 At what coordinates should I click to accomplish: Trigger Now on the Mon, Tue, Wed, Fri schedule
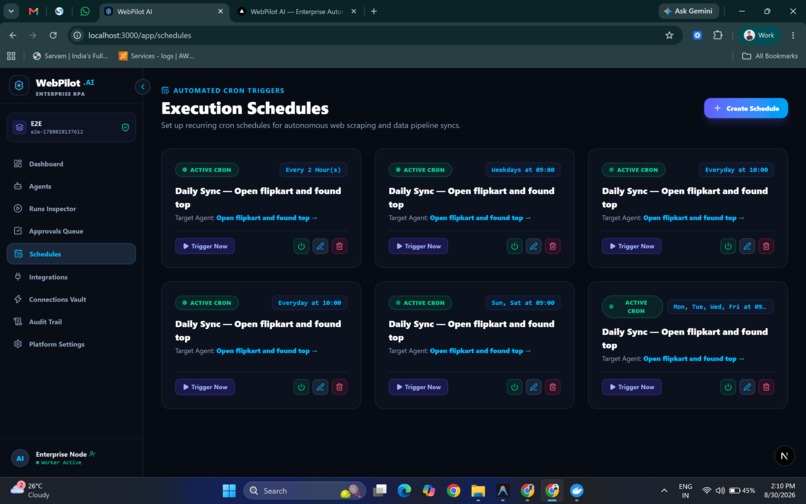click(x=632, y=387)
